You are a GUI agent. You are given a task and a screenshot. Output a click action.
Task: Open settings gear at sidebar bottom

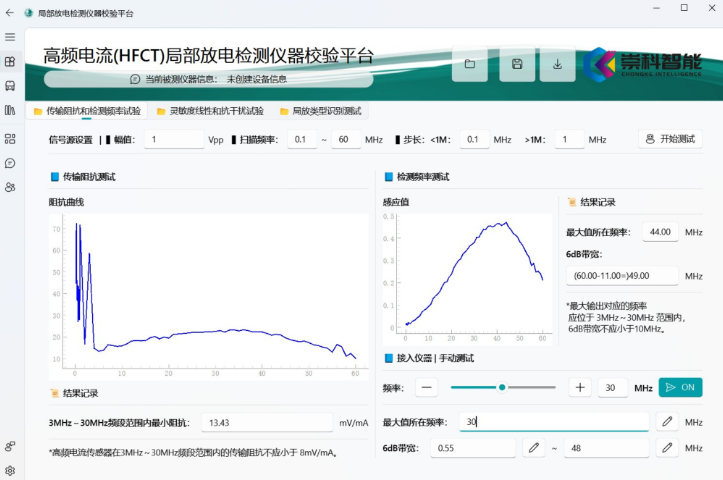point(10,470)
